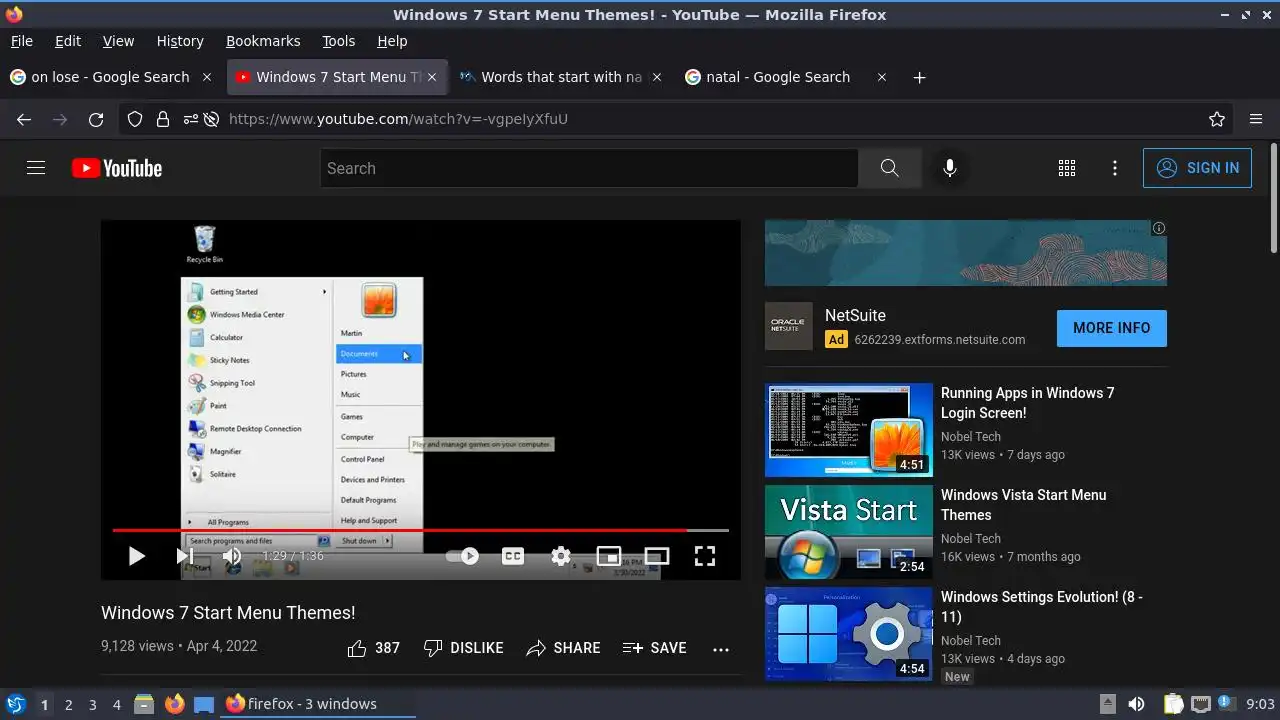Open the File menu
This screenshot has width=1280, height=720.
pyautogui.click(x=21, y=41)
